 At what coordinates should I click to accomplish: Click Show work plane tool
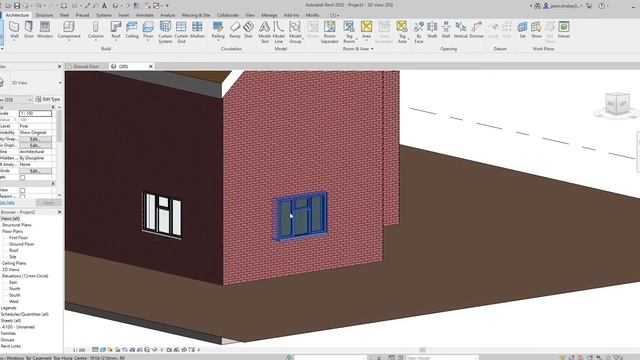click(536, 30)
